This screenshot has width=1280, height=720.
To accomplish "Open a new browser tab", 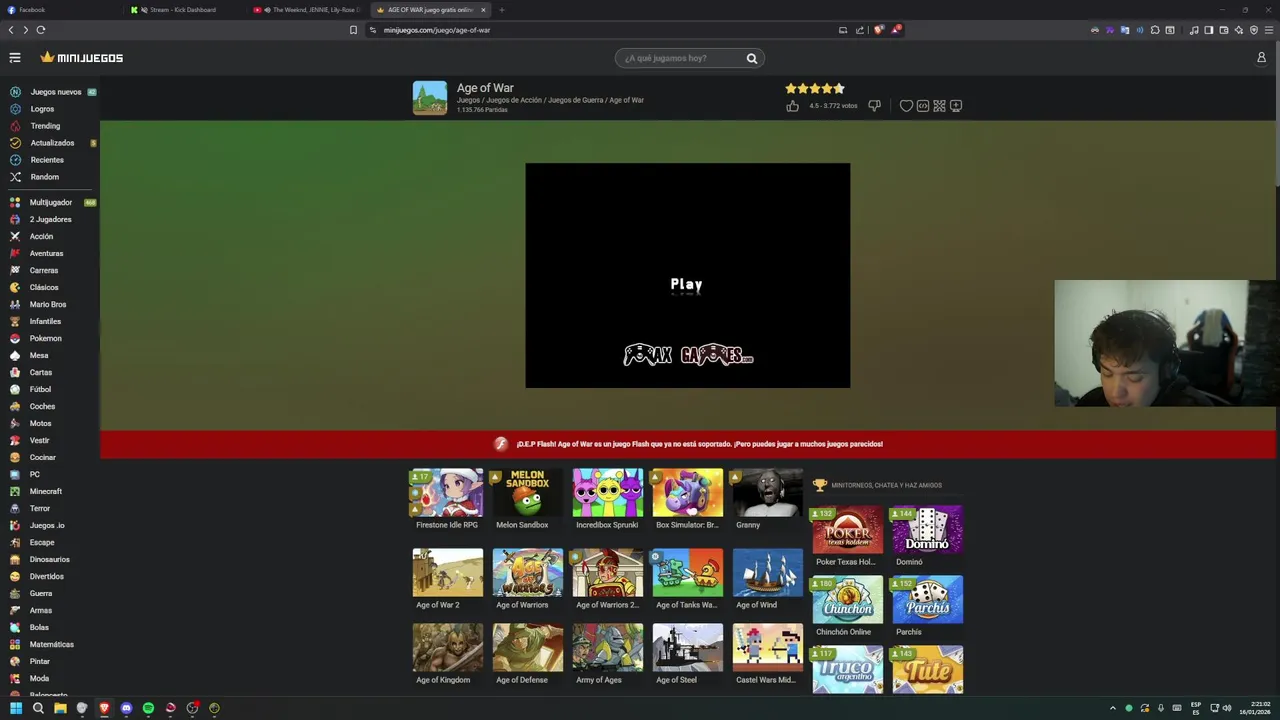I will coord(502,10).
